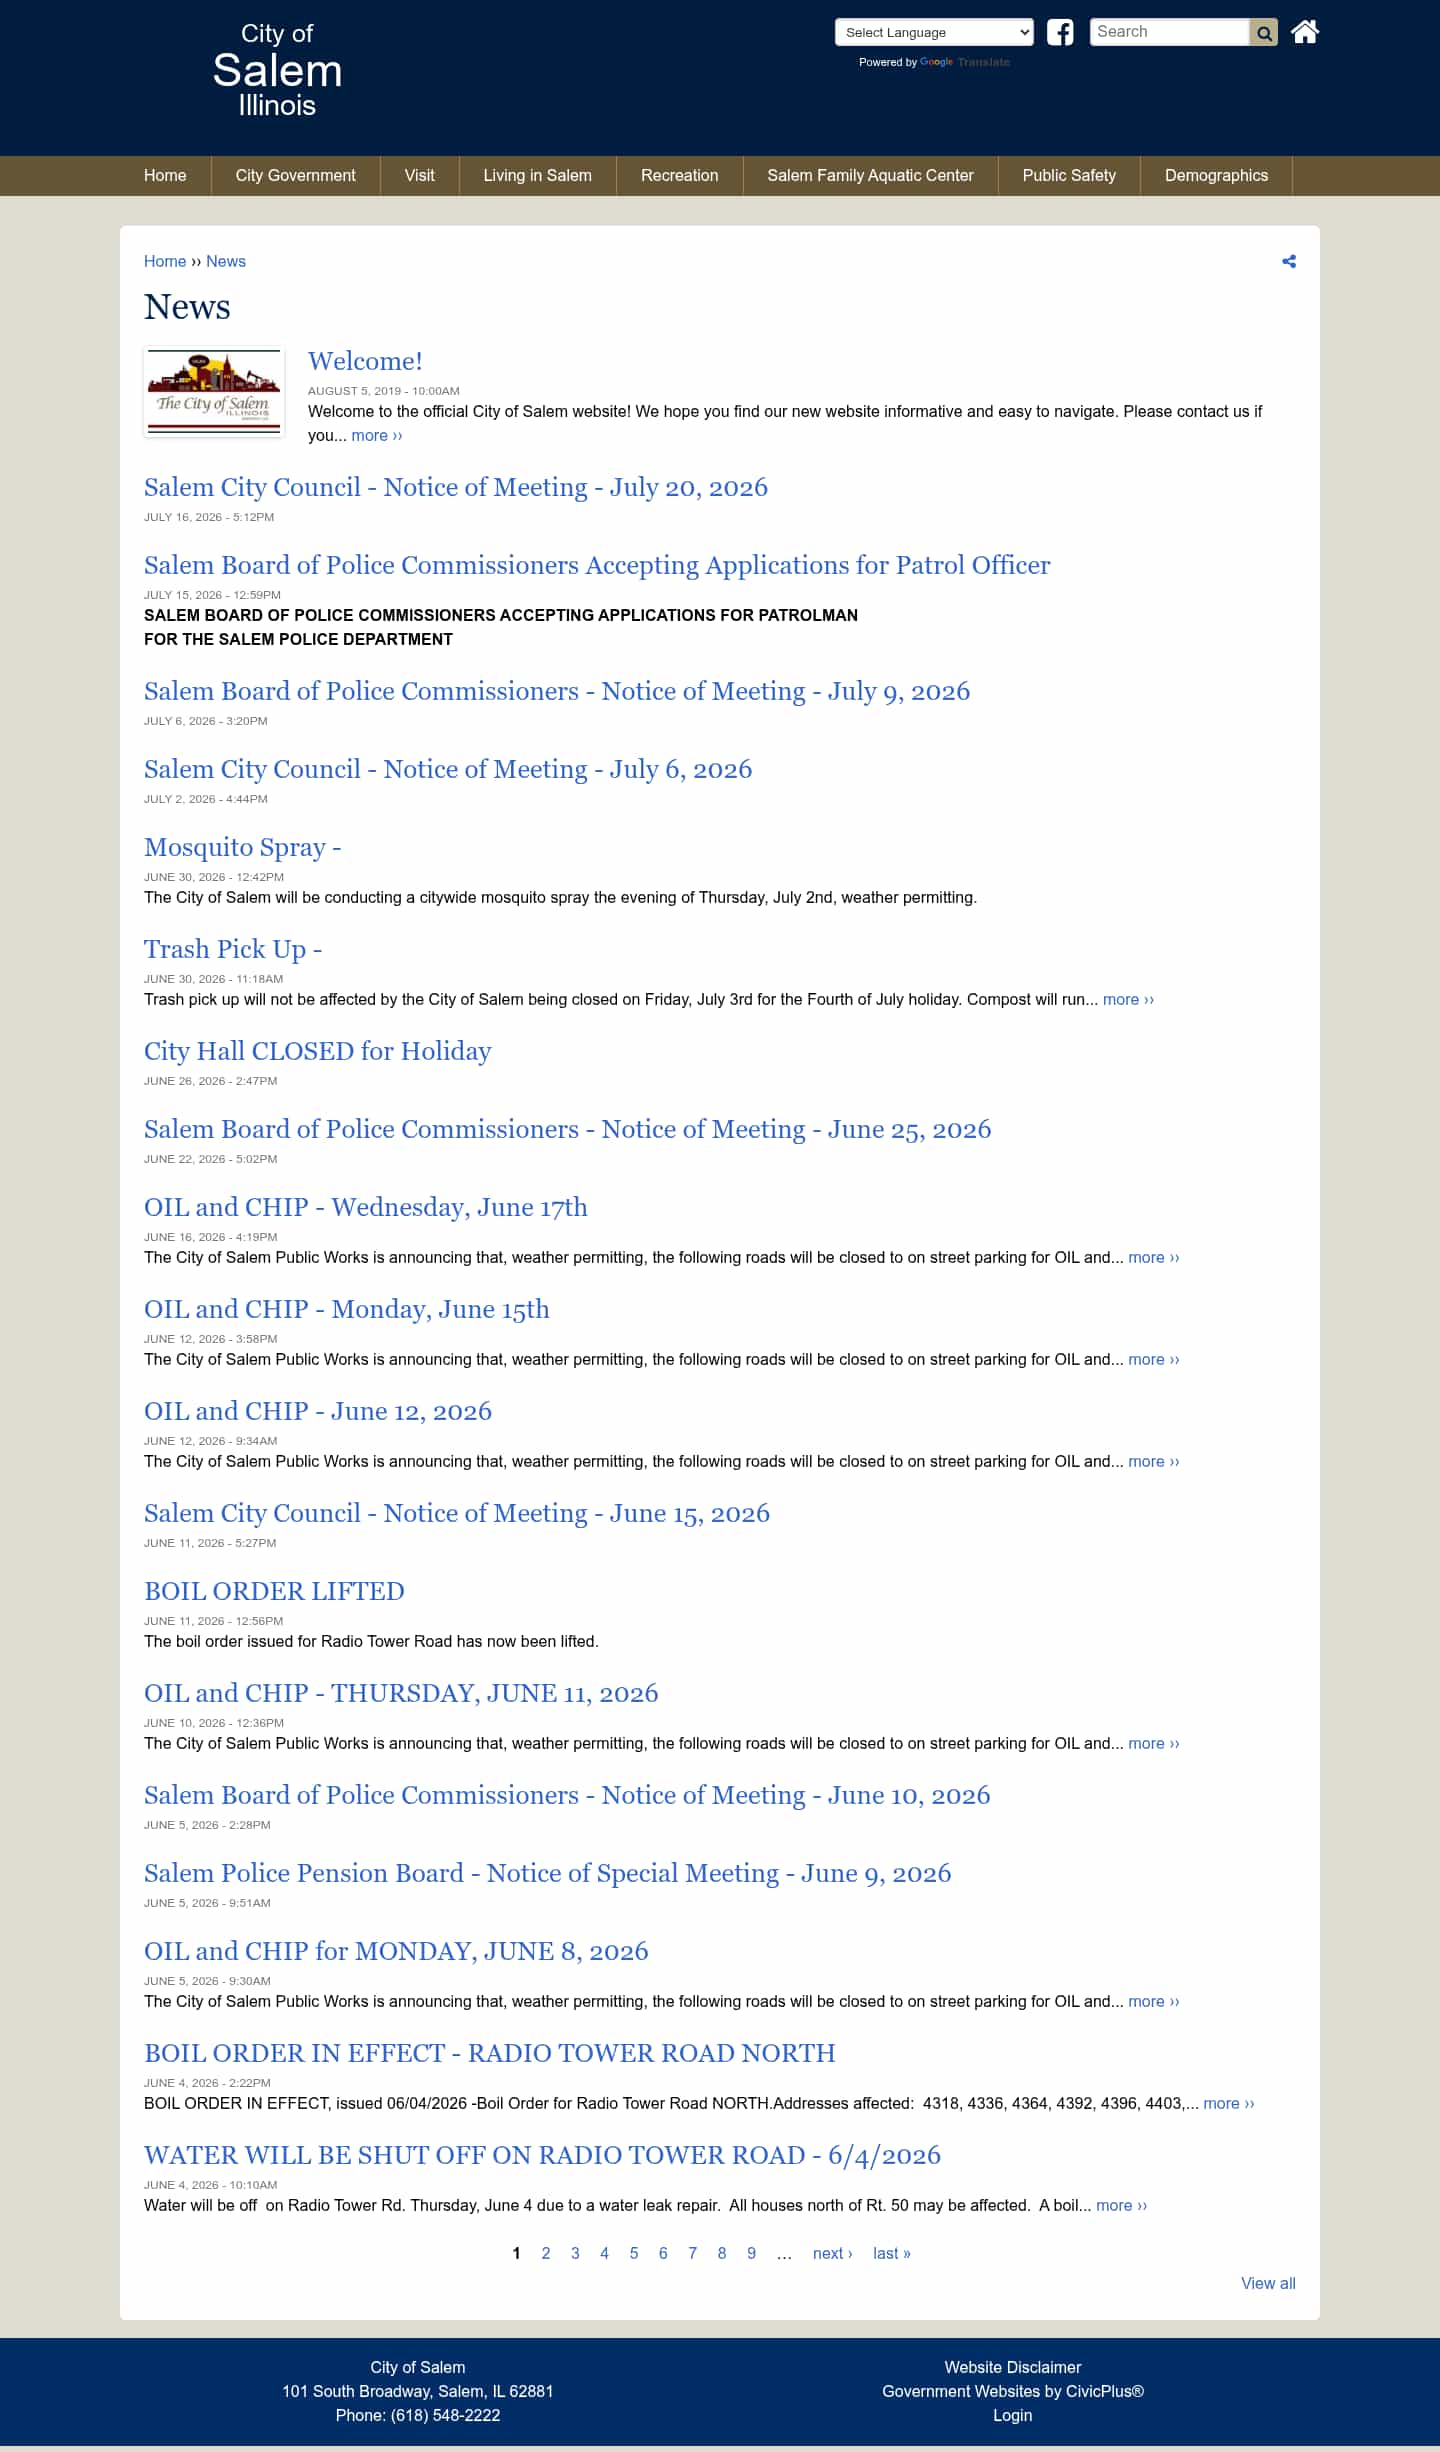The image size is (1440, 2452).
Task: Open BOIL ORDER IN EFFECT Radio Tower Road
Action: tap(490, 2053)
